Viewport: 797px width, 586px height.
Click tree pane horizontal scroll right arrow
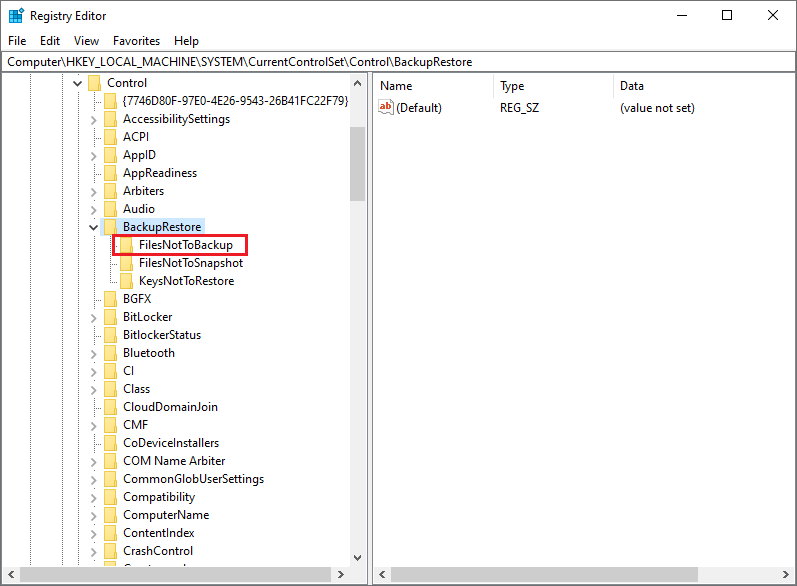click(x=341, y=574)
